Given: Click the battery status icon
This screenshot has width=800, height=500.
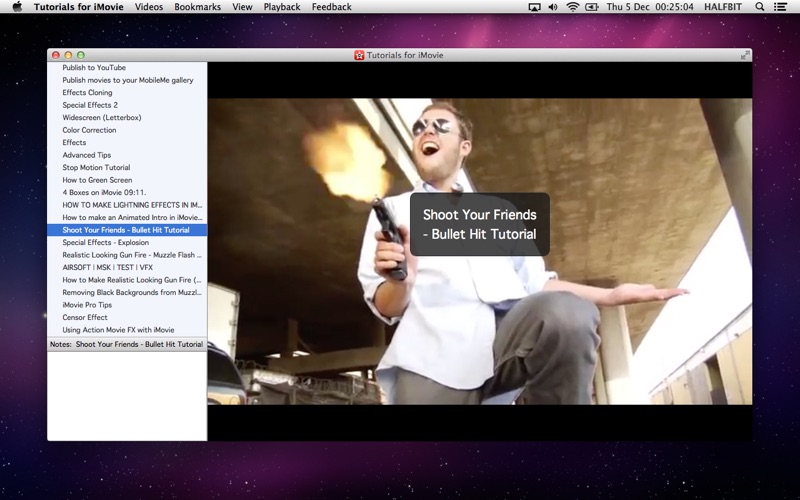Looking at the screenshot, I should (592, 7).
